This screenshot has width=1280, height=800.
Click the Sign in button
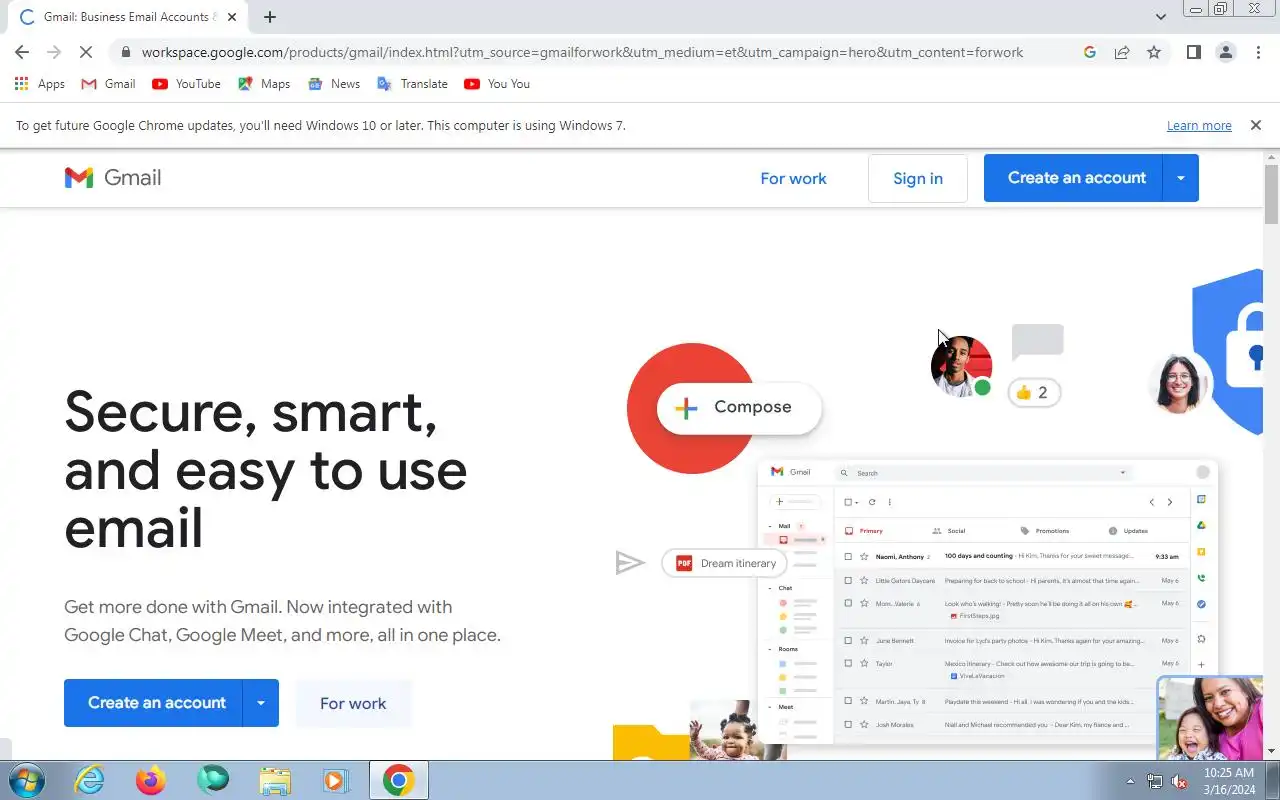tap(918, 178)
